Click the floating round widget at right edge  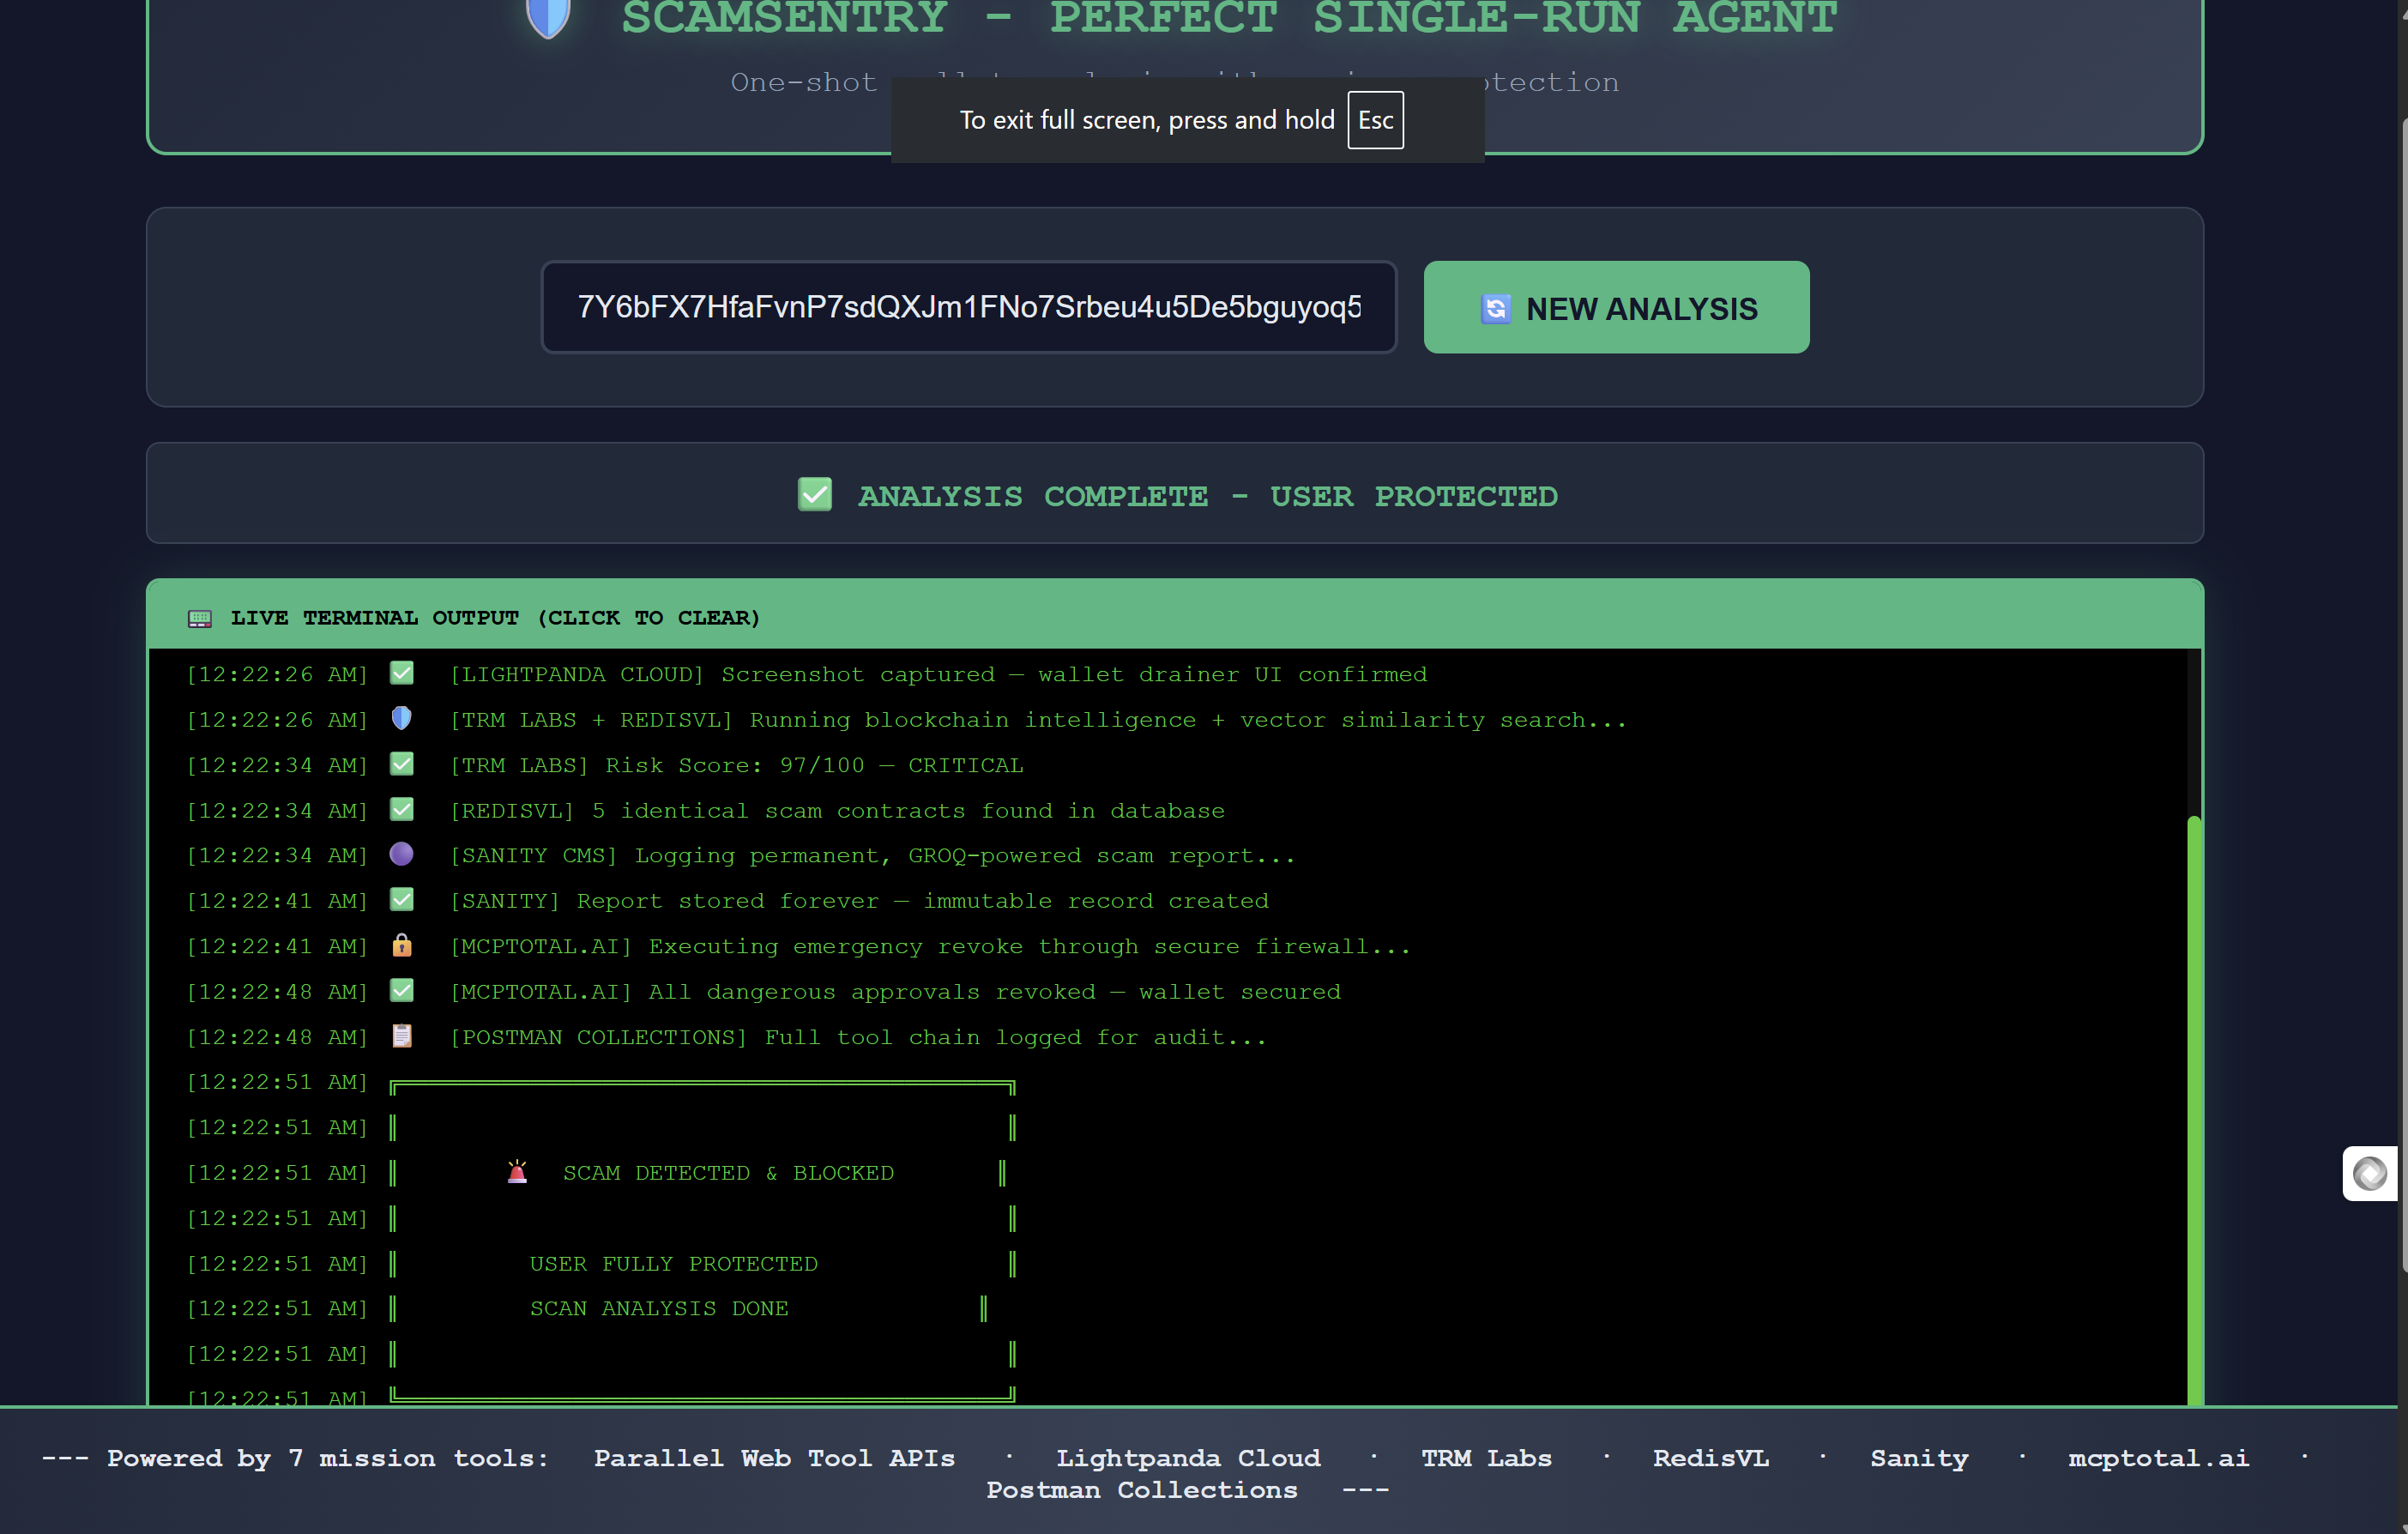[x=2369, y=1173]
